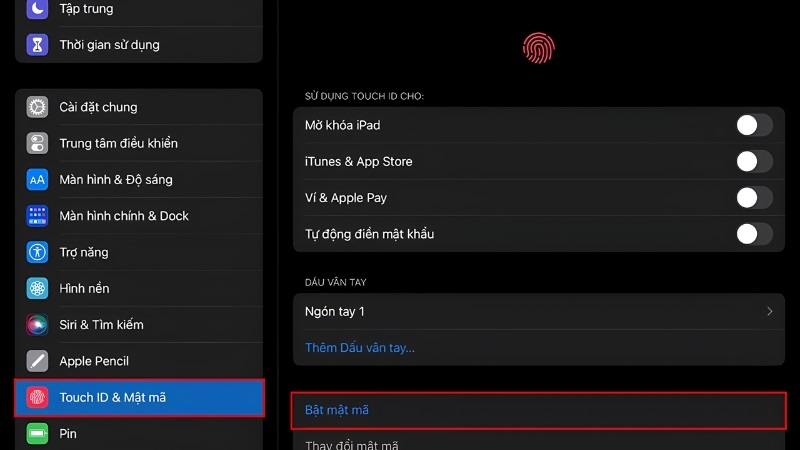Screen dimensions: 800x450
Task: Tap the Touch ID fingerprint sidebar icon
Action: point(37,397)
